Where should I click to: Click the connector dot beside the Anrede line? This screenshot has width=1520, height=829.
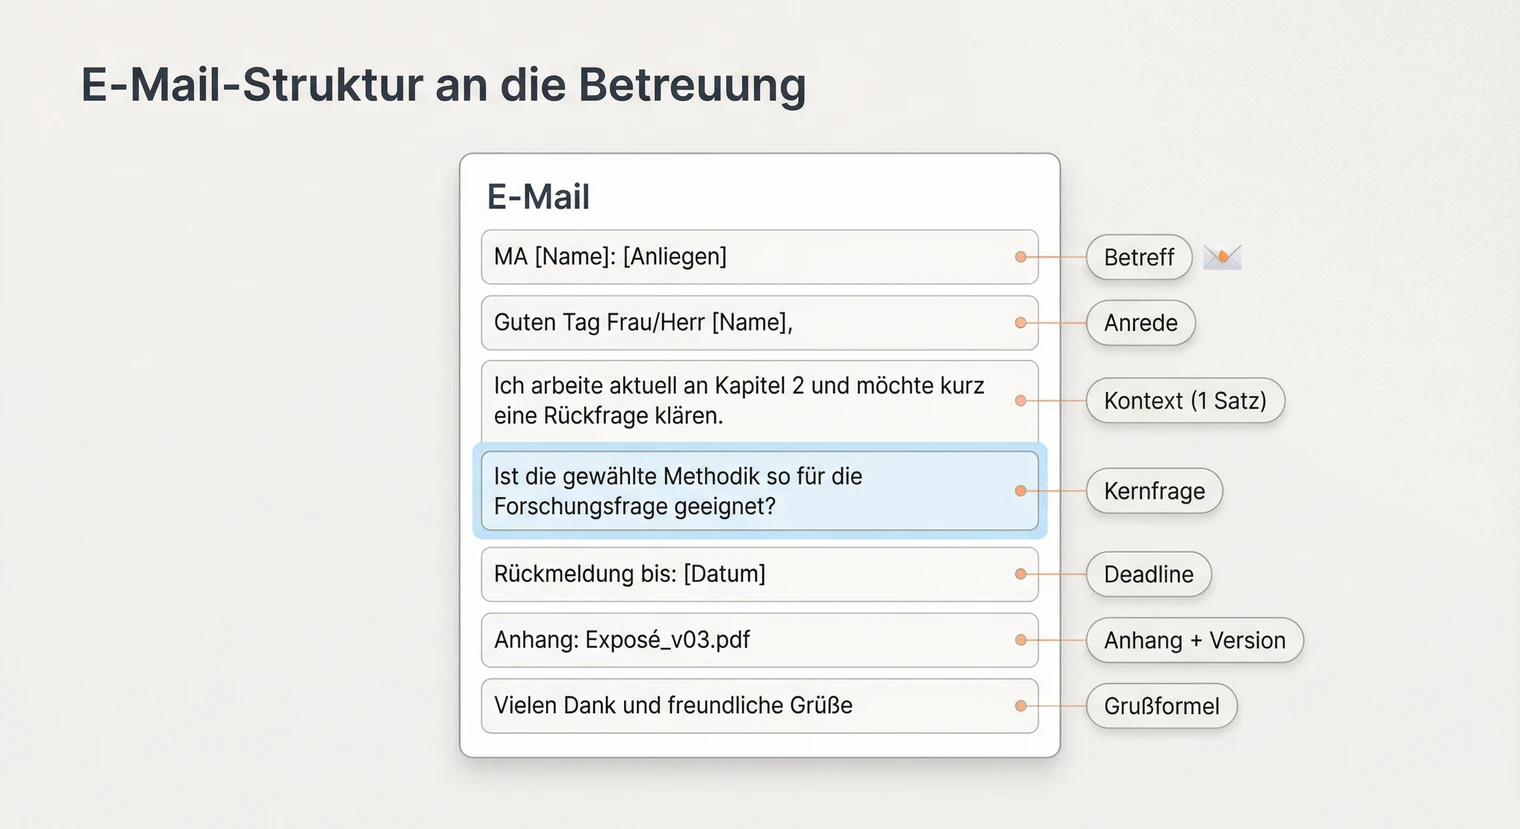1020,322
